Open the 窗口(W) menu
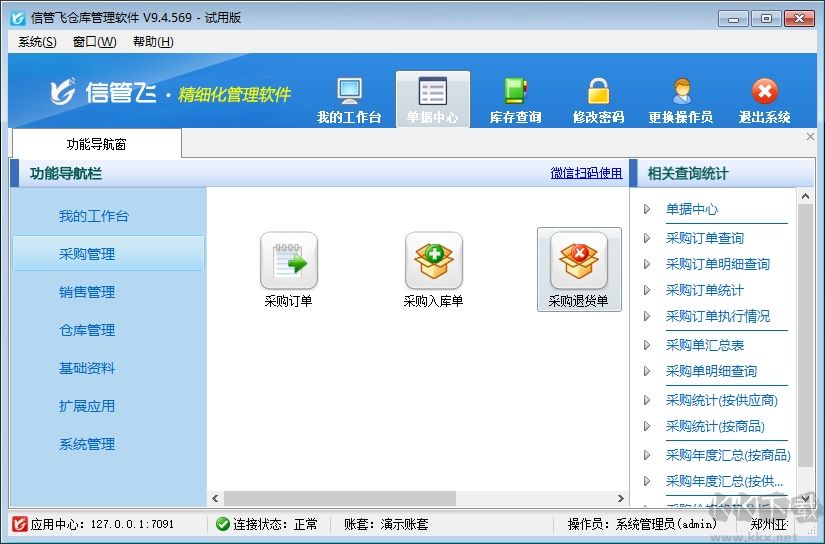The width and height of the screenshot is (825, 544). [94, 42]
